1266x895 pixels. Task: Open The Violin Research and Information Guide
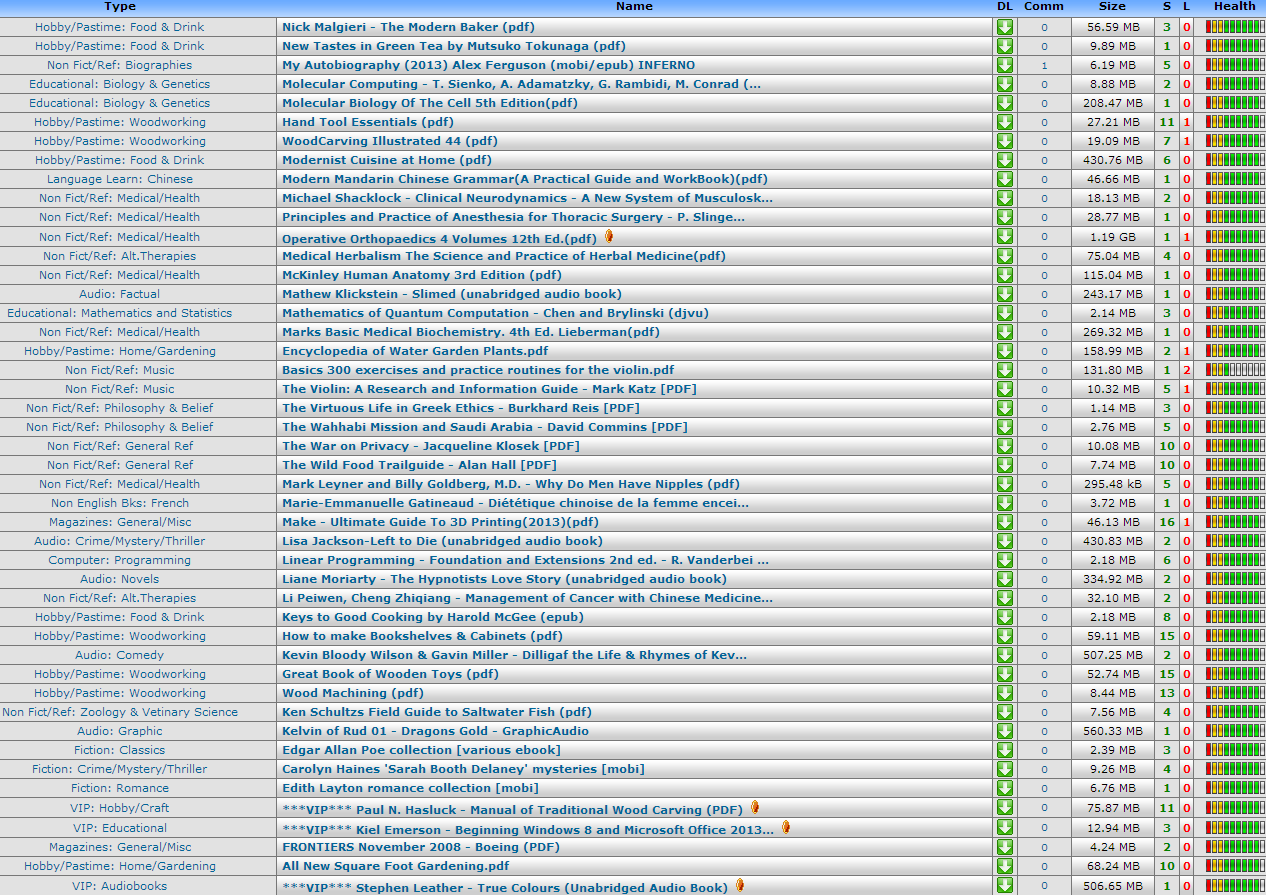pyautogui.click(x=489, y=389)
